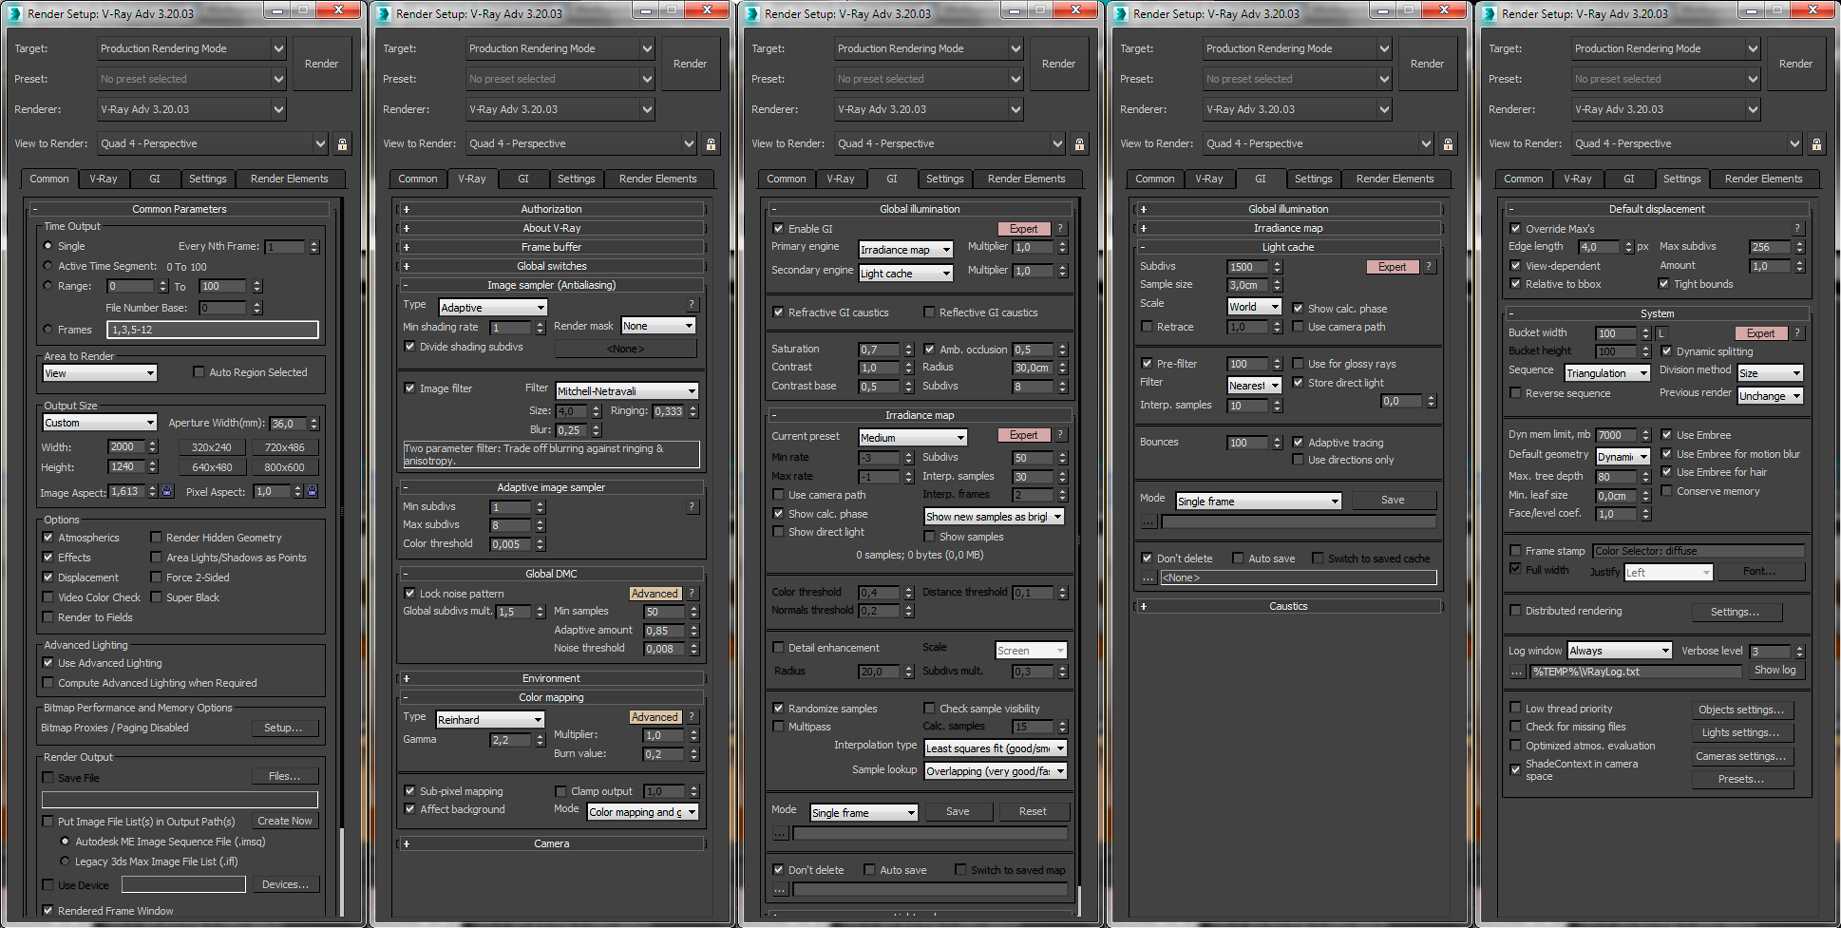Toggle the view lock icon in the Image sampler window
Image resolution: width=1841 pixels, height=928 pixels.
coord(711,144)
